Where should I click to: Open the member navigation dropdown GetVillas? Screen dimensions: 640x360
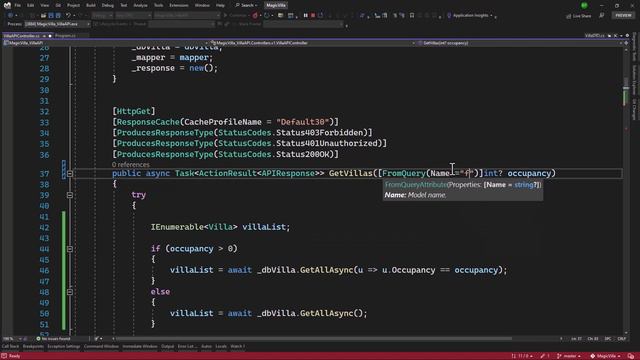pos(519,43)
